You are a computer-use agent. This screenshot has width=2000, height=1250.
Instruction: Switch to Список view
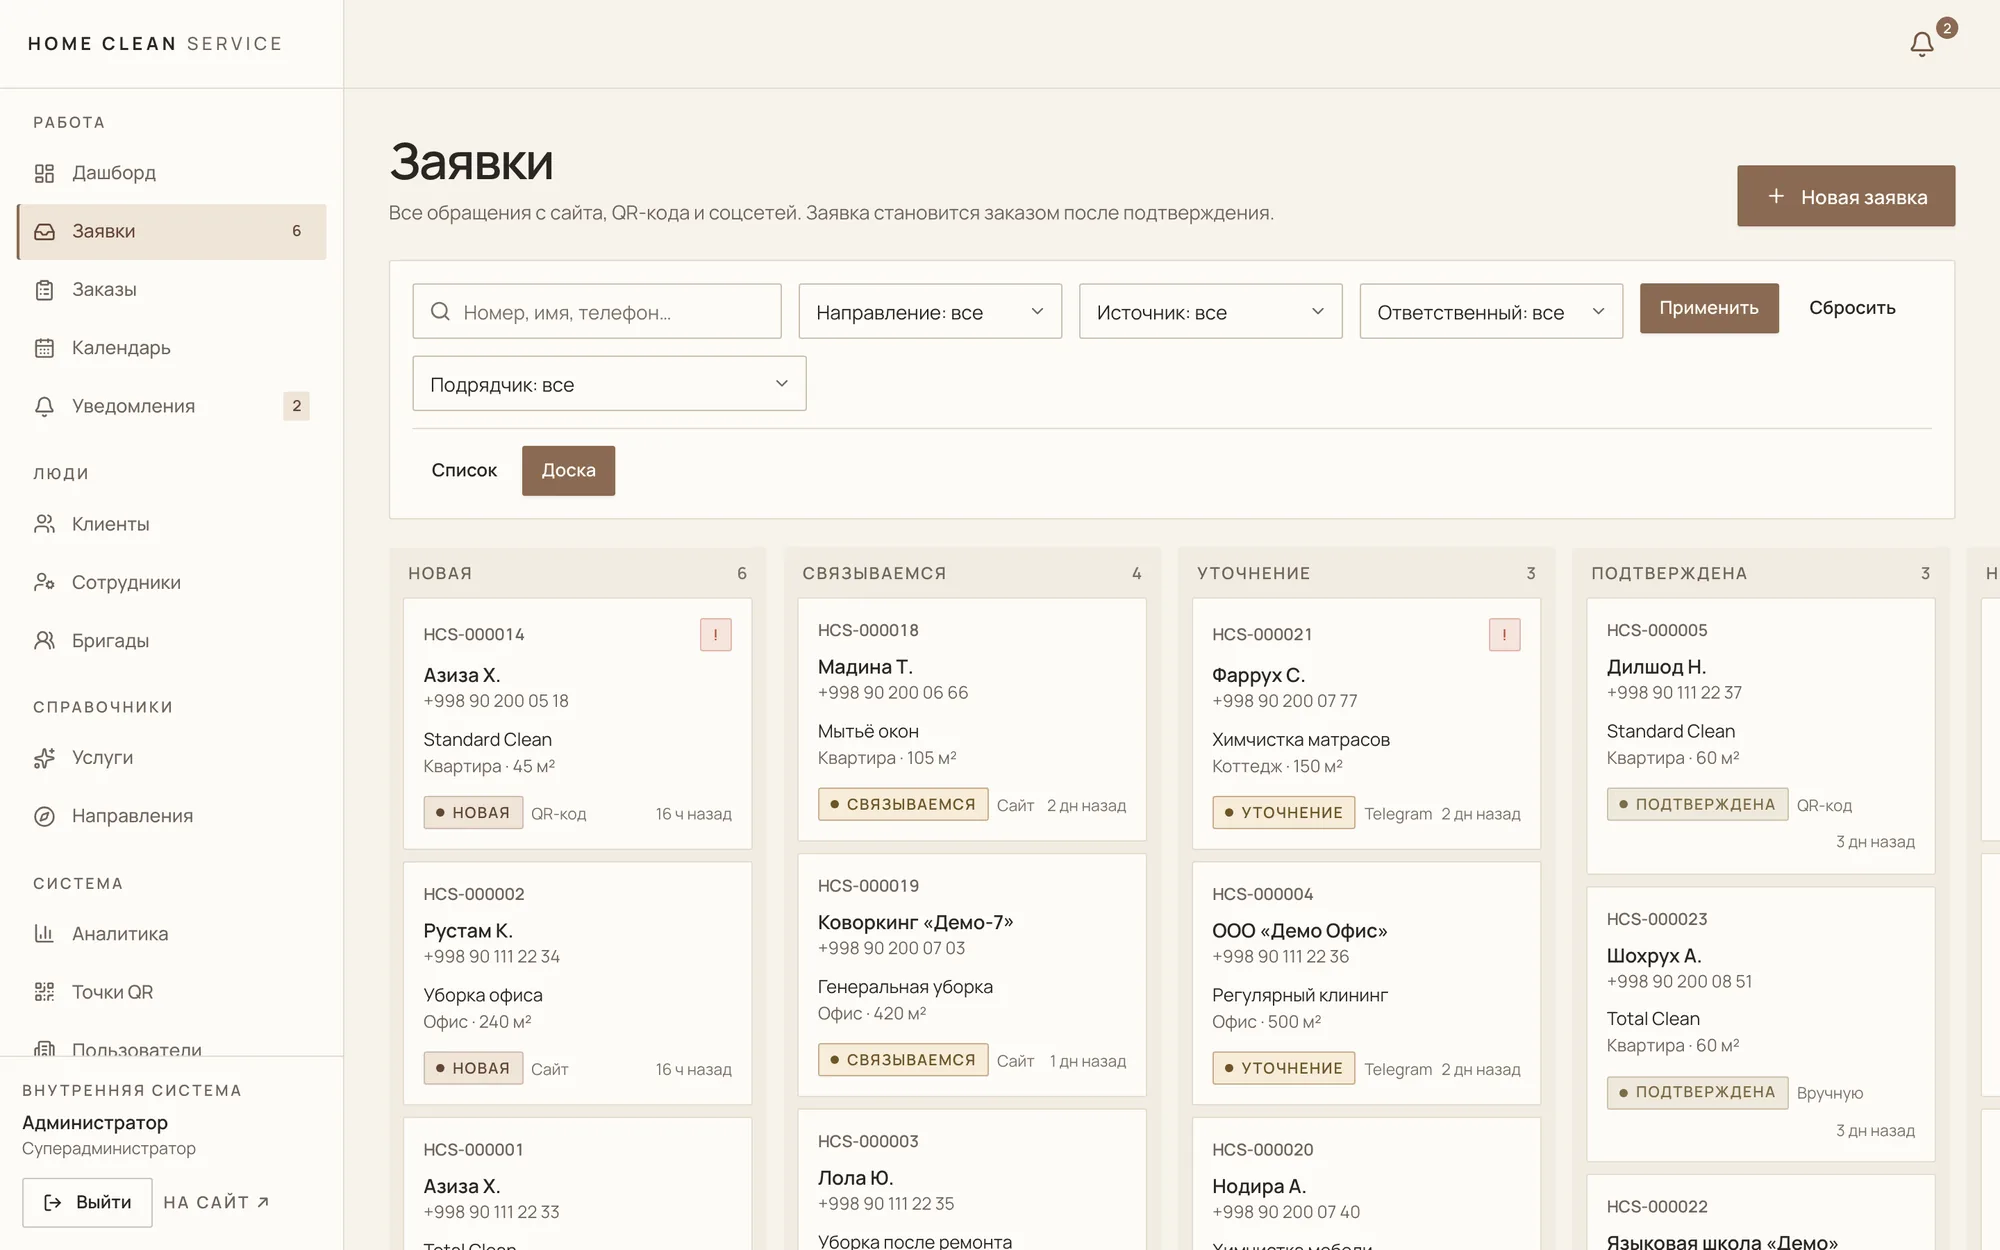click(x=464, y=471)
